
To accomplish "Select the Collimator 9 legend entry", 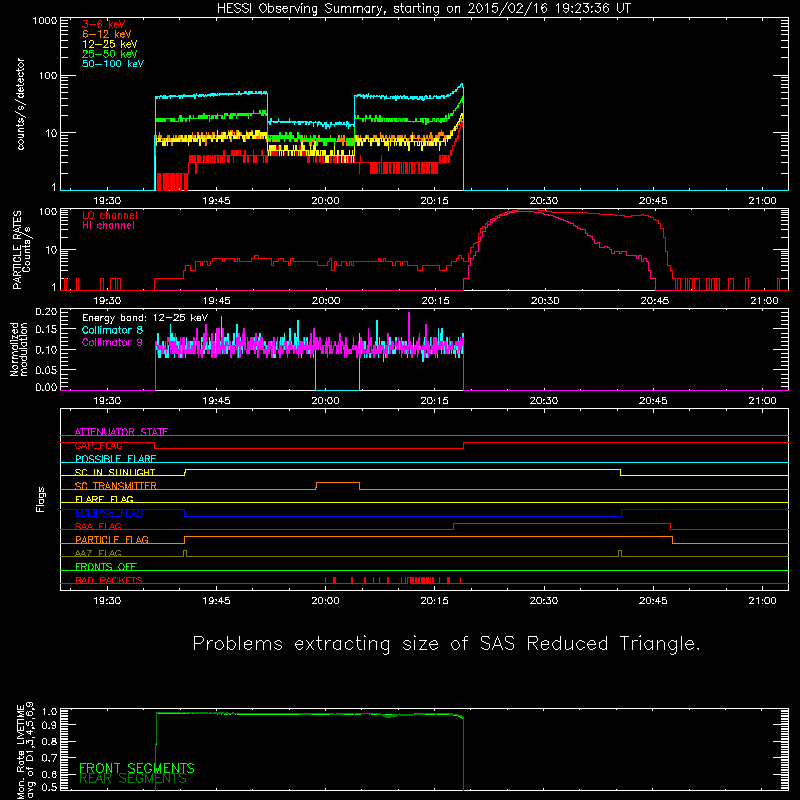I will pos(112,342).
